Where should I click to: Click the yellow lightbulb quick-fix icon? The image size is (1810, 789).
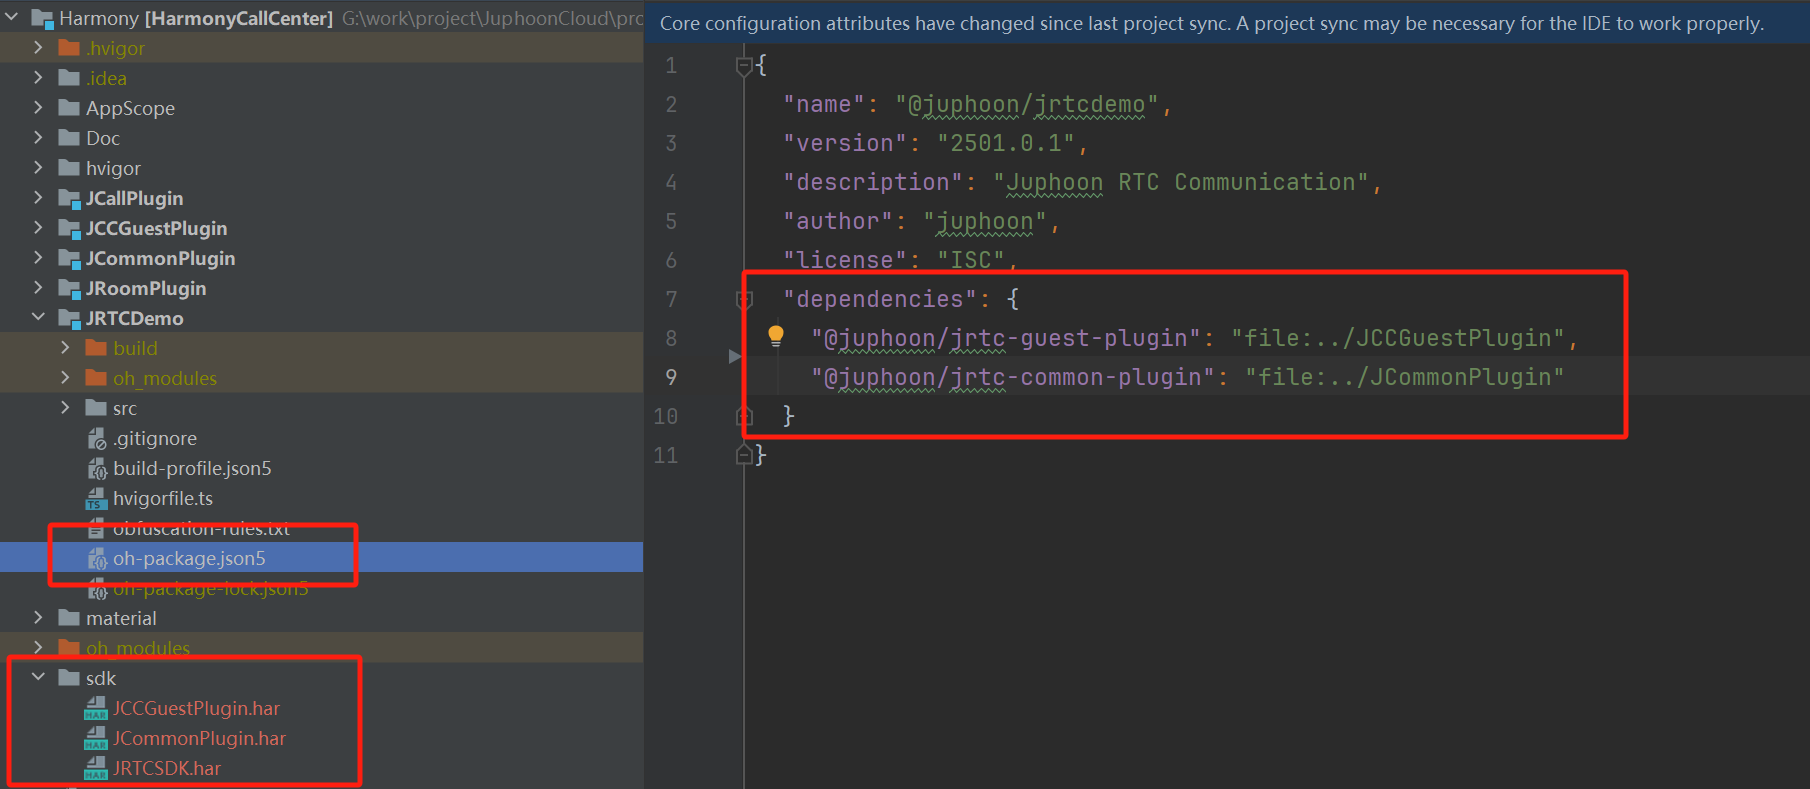tap(776, 336)
